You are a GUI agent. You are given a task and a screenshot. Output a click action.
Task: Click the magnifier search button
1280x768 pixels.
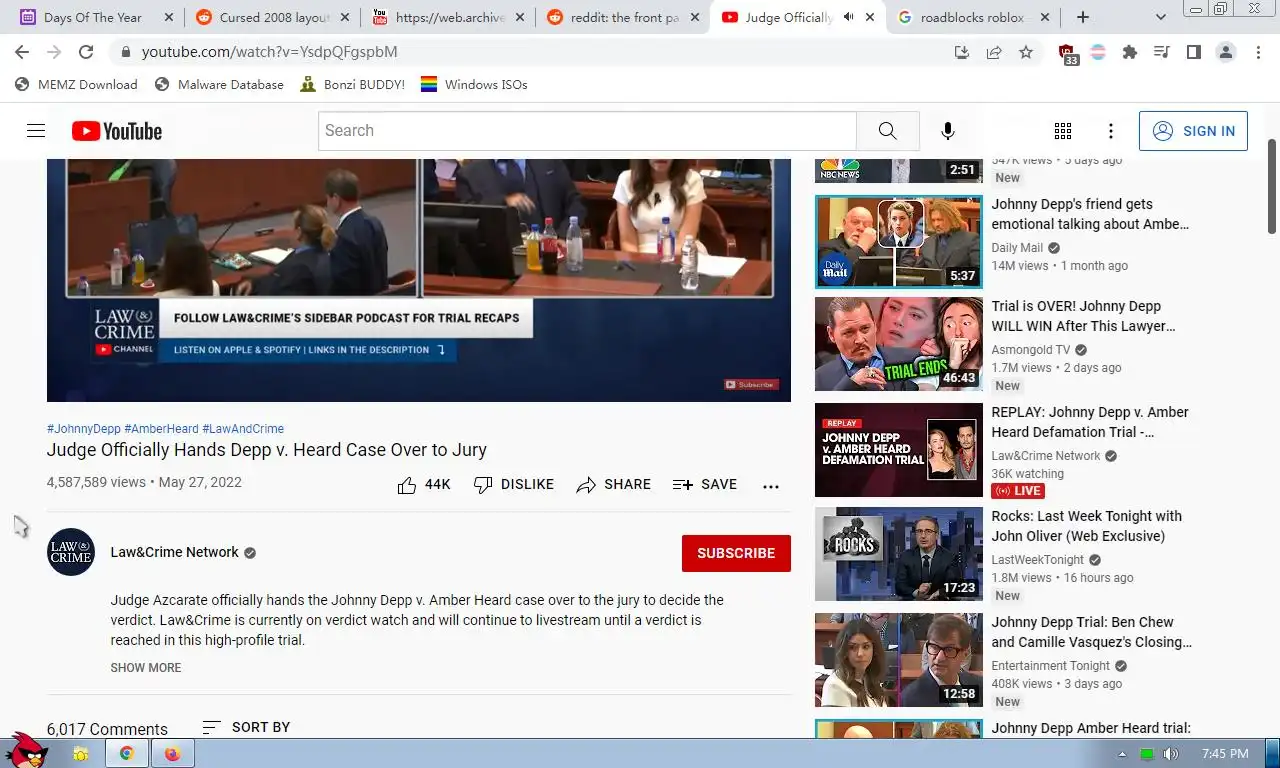[887, 131]
